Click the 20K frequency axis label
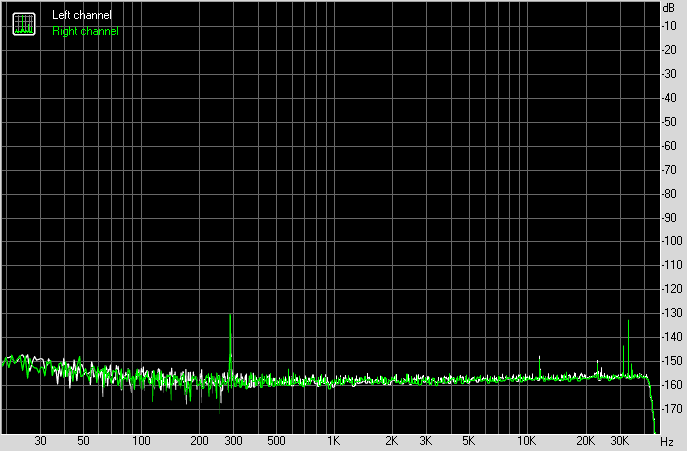The width and height of the screenshot is (687, 451). tap(586, 441)
